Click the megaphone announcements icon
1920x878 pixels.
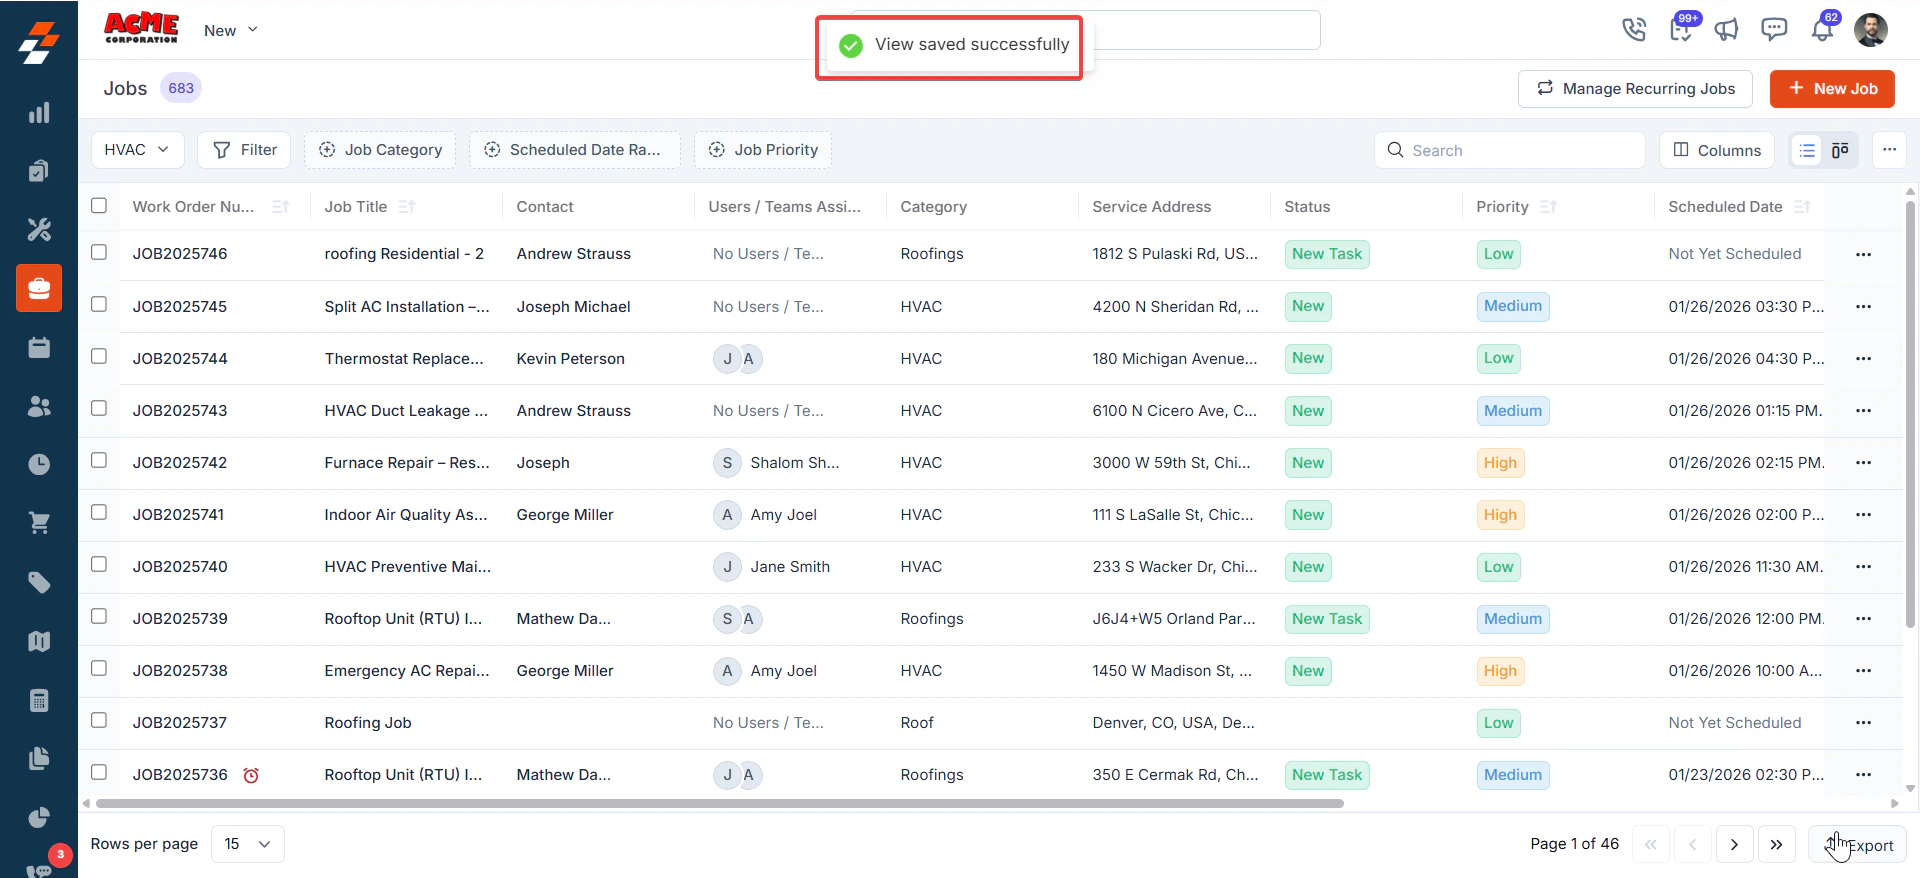(1727, 30)
